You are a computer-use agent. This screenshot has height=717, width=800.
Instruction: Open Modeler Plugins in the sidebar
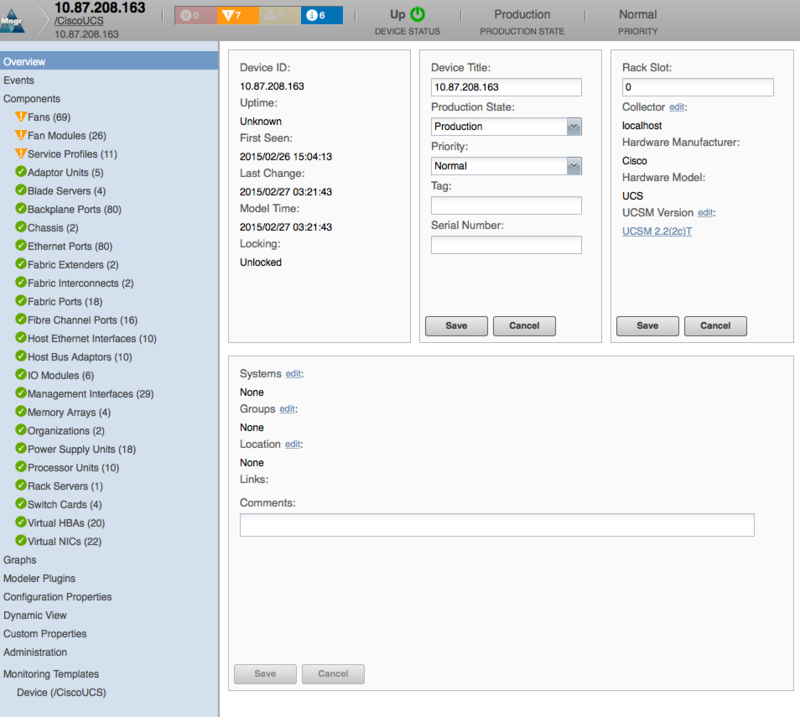coord(39,578)
